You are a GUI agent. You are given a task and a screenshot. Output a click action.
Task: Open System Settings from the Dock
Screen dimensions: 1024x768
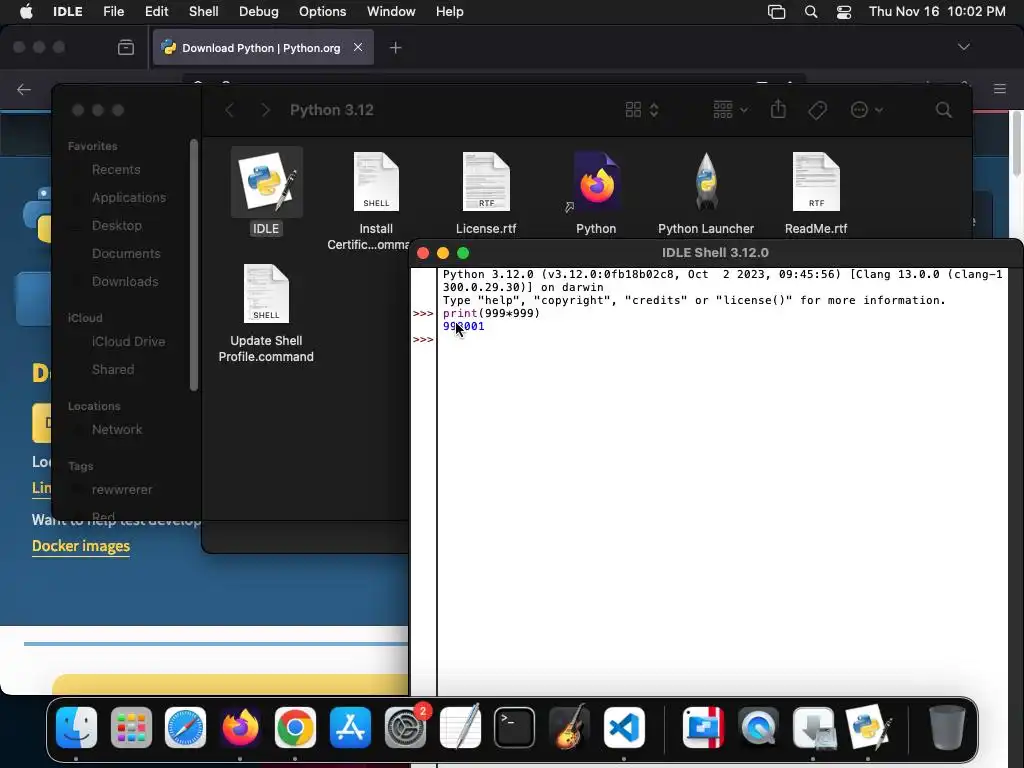coord(405,728)
